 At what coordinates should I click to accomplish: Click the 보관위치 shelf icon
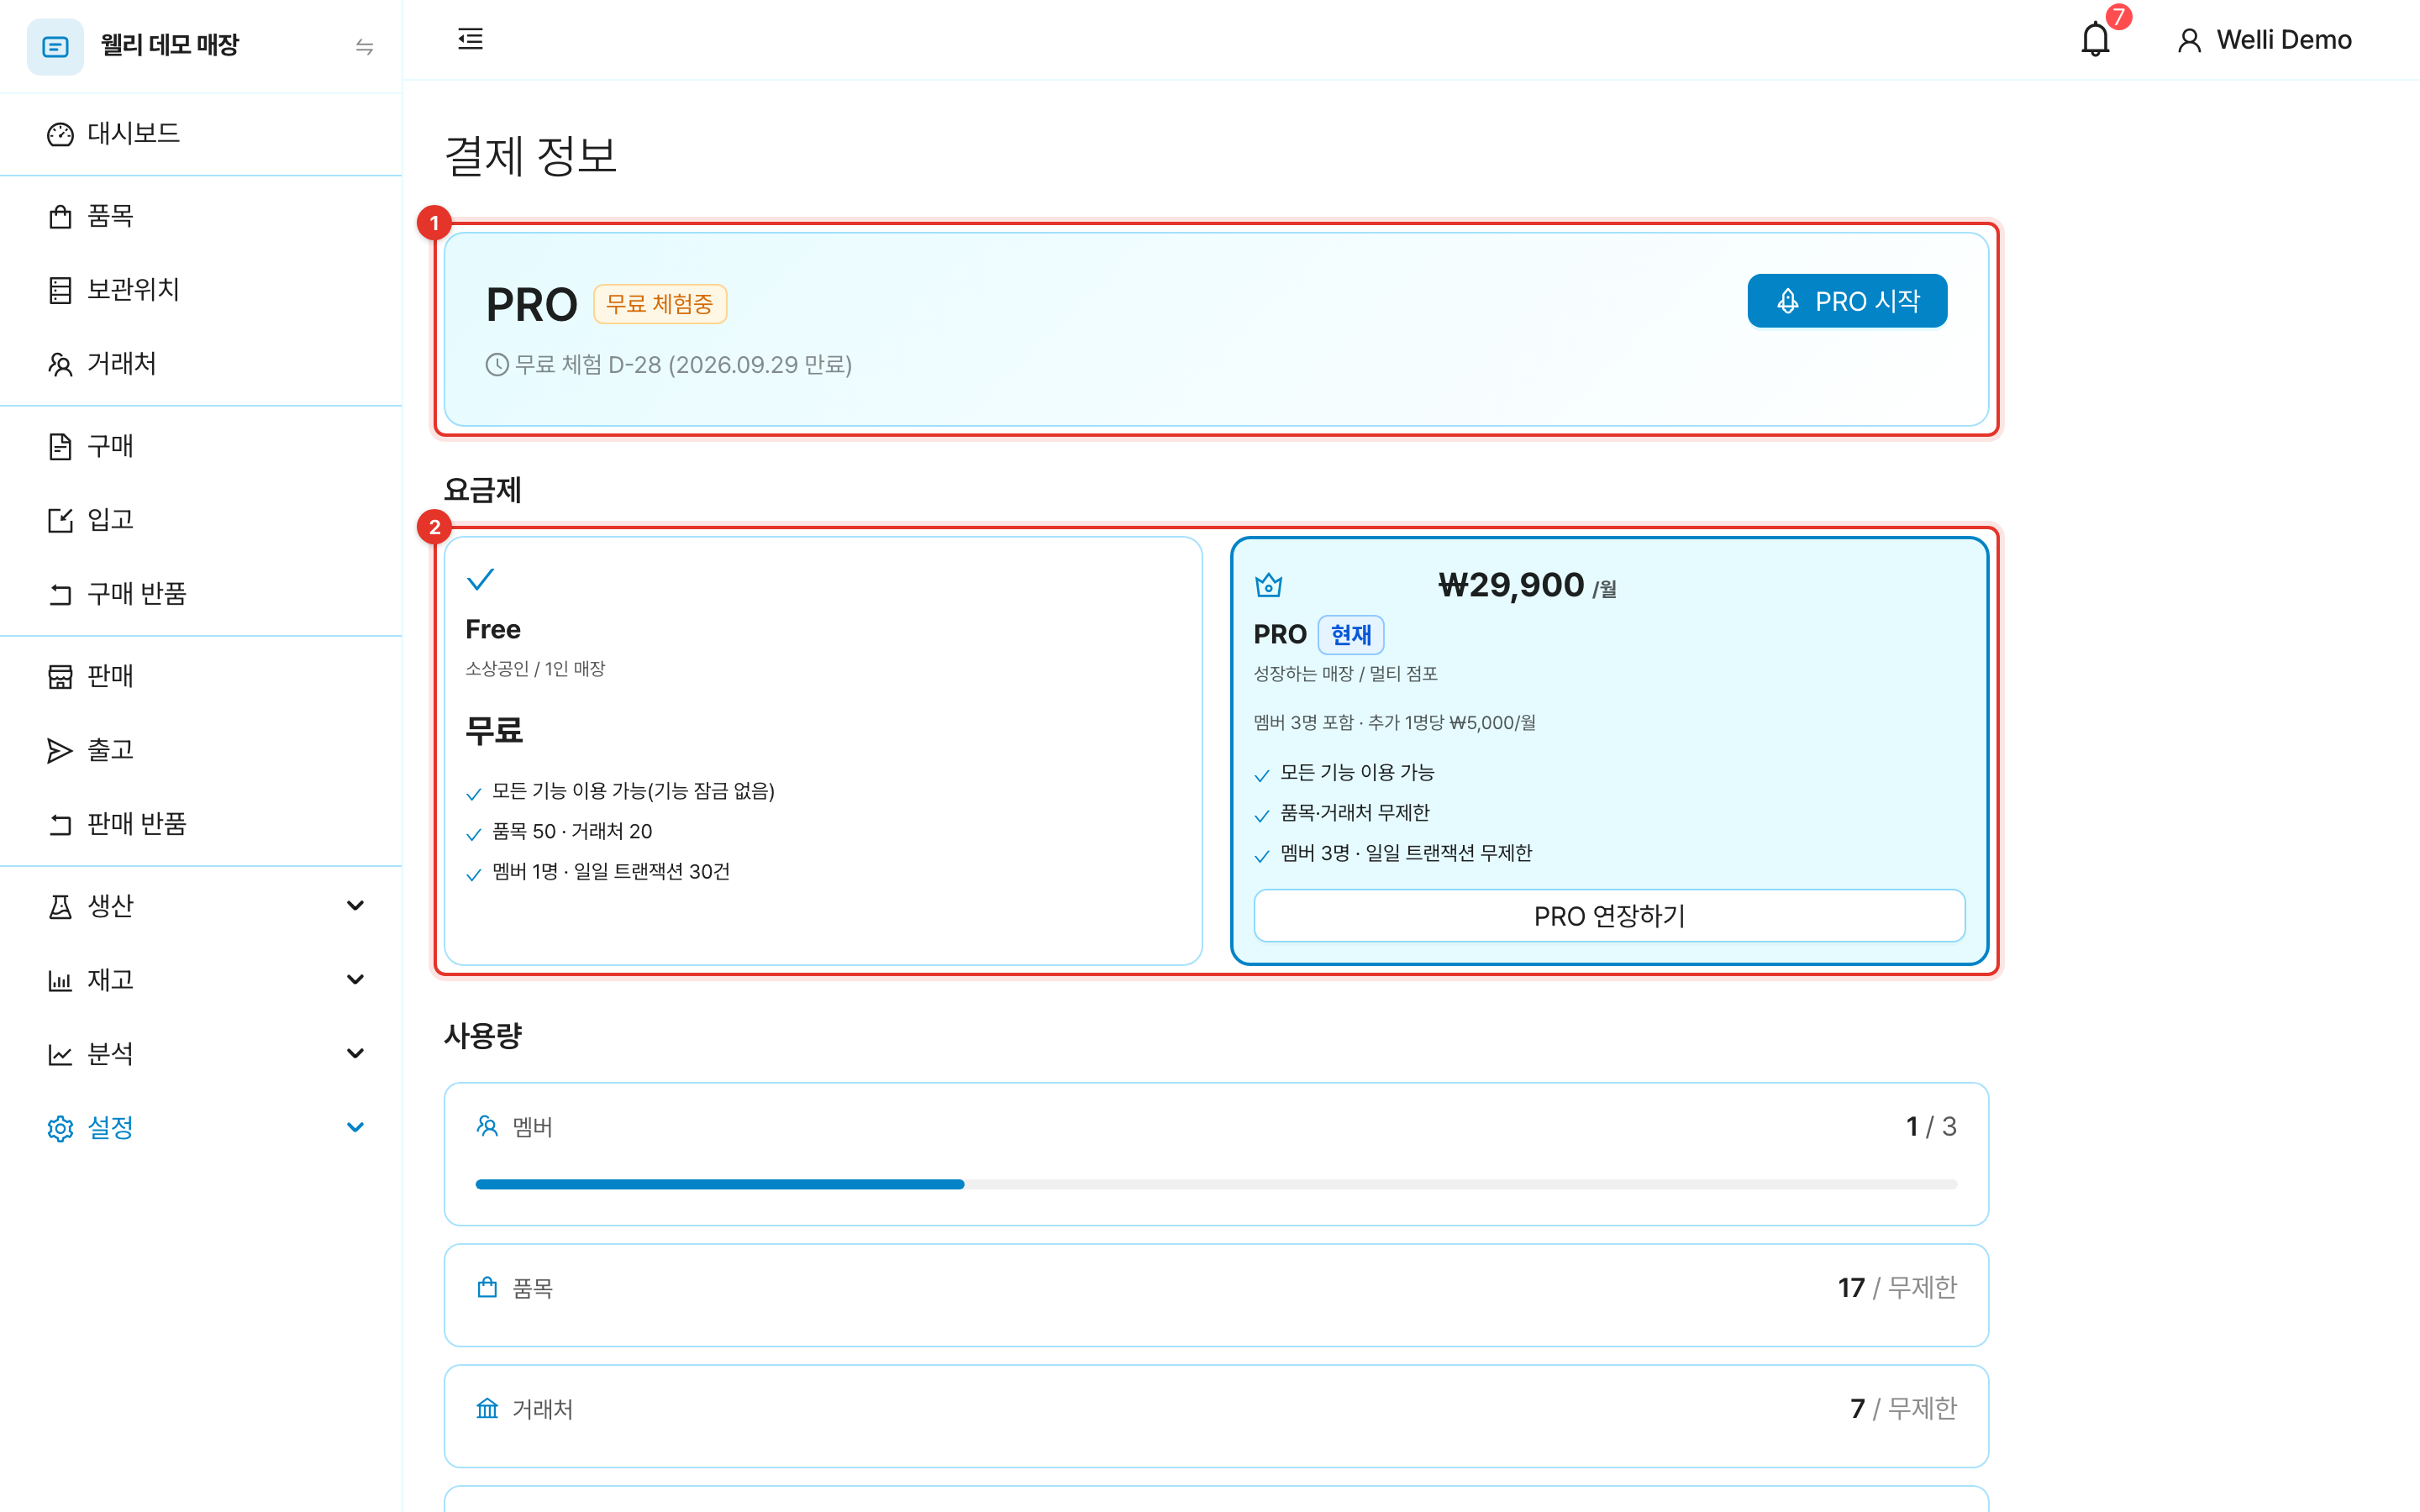(60, 290)
